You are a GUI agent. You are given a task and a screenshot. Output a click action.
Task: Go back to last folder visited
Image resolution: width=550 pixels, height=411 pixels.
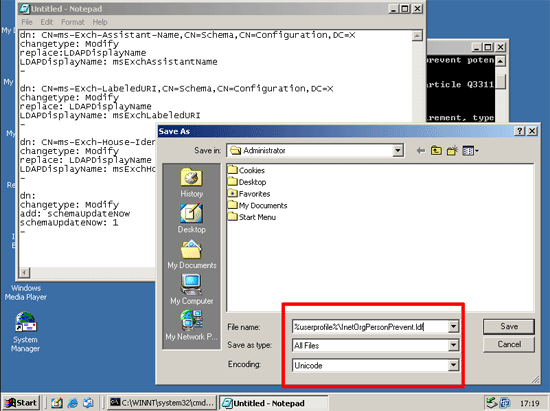421,151
